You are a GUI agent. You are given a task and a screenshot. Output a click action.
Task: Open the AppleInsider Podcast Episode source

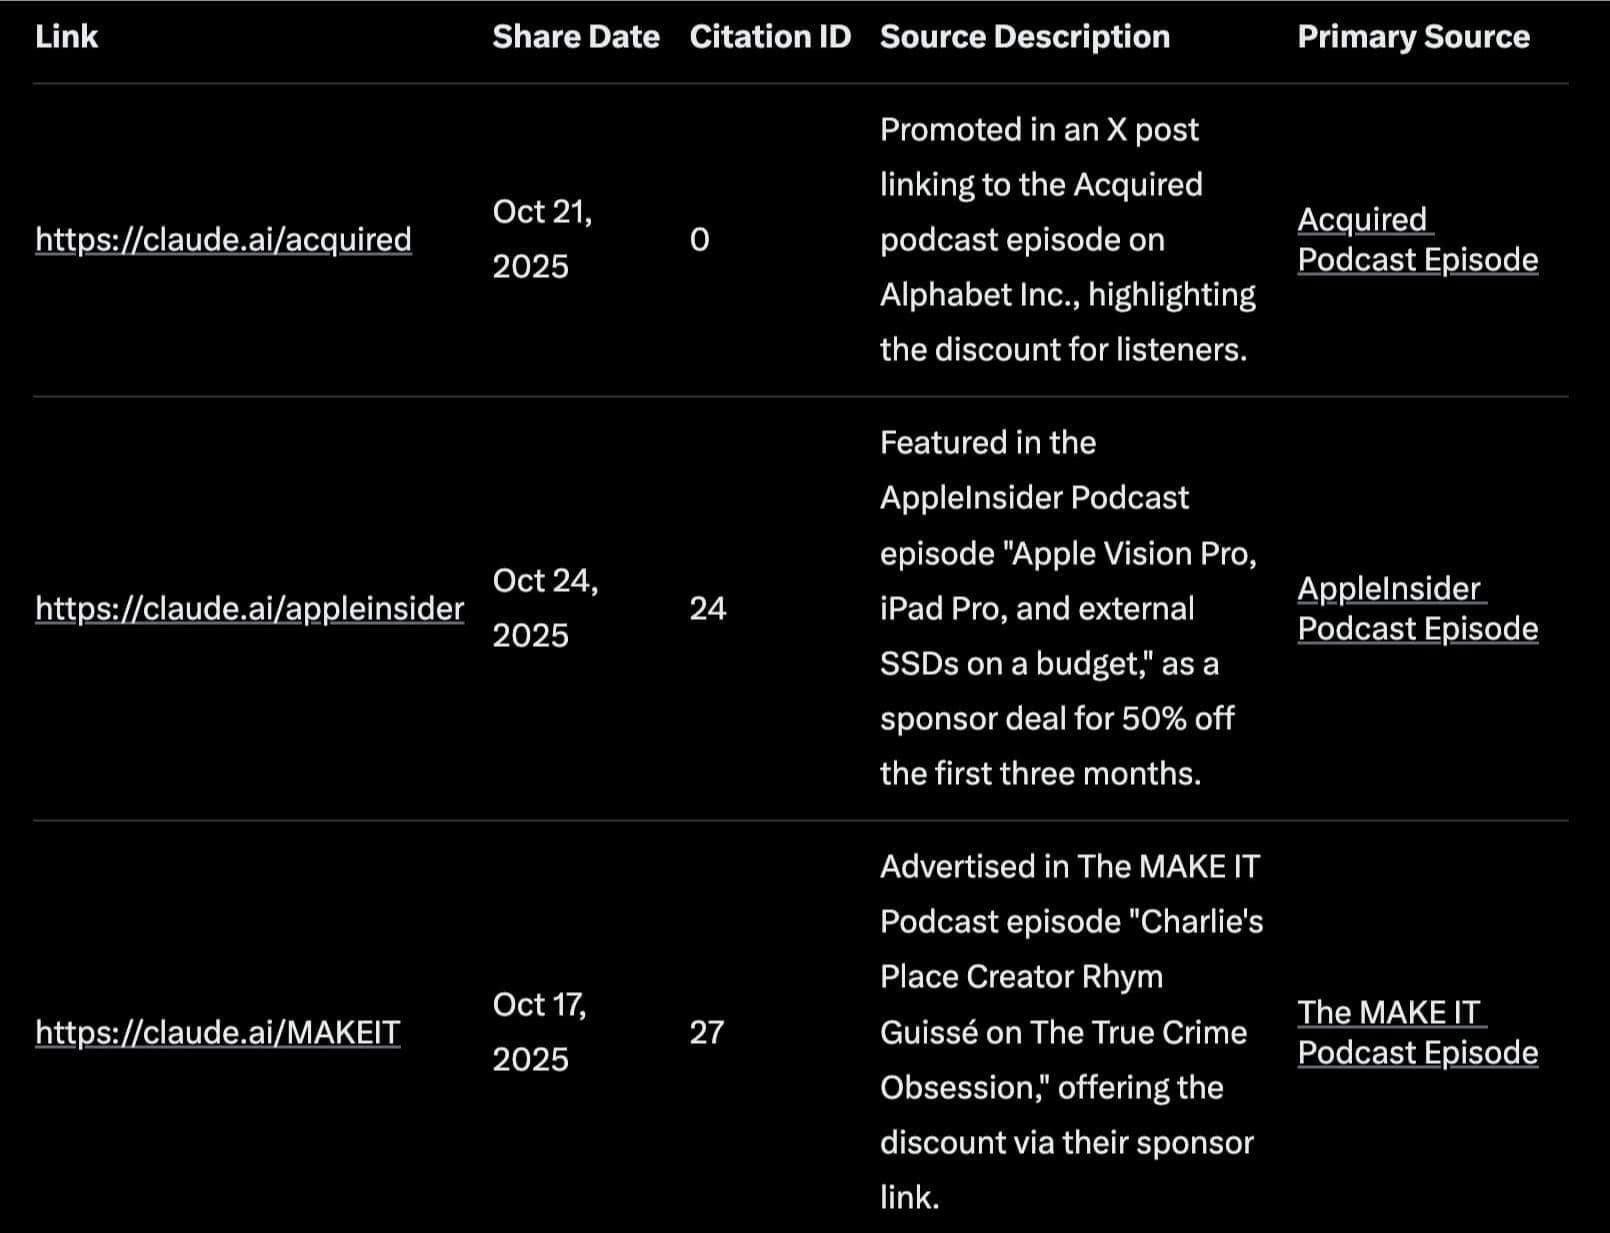(1416, 609)
